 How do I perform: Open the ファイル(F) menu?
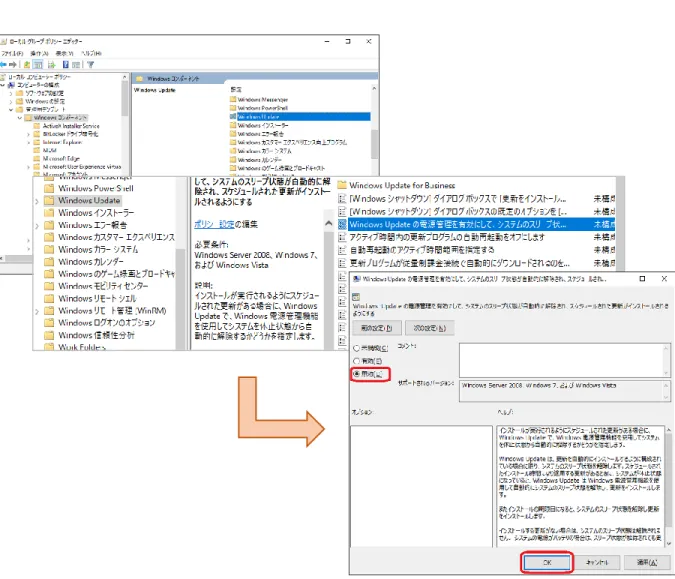(x=12, y=53)
